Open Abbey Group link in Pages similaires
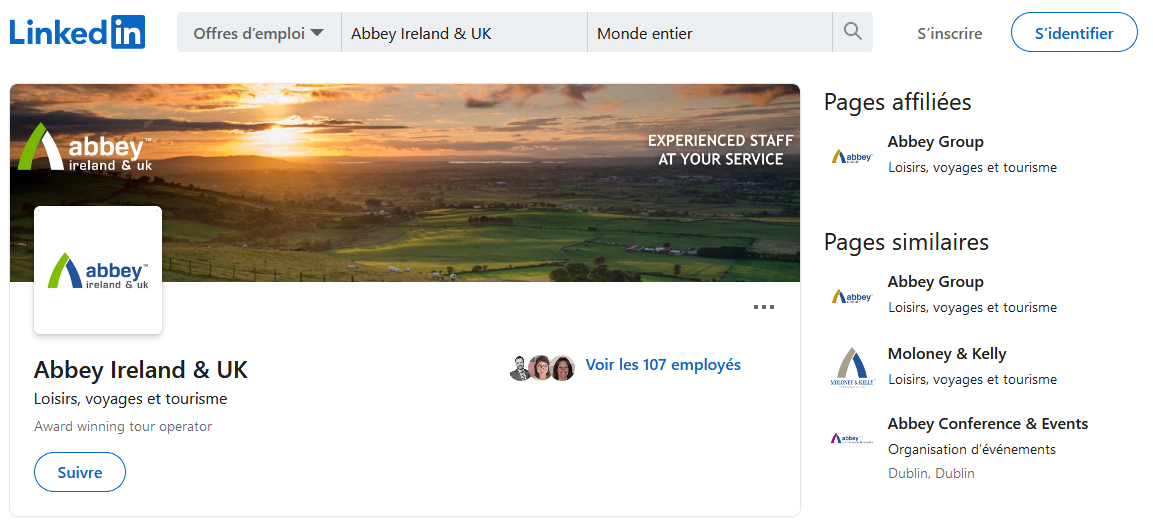This screenshot has width=1153, height=530. [935, 282]
